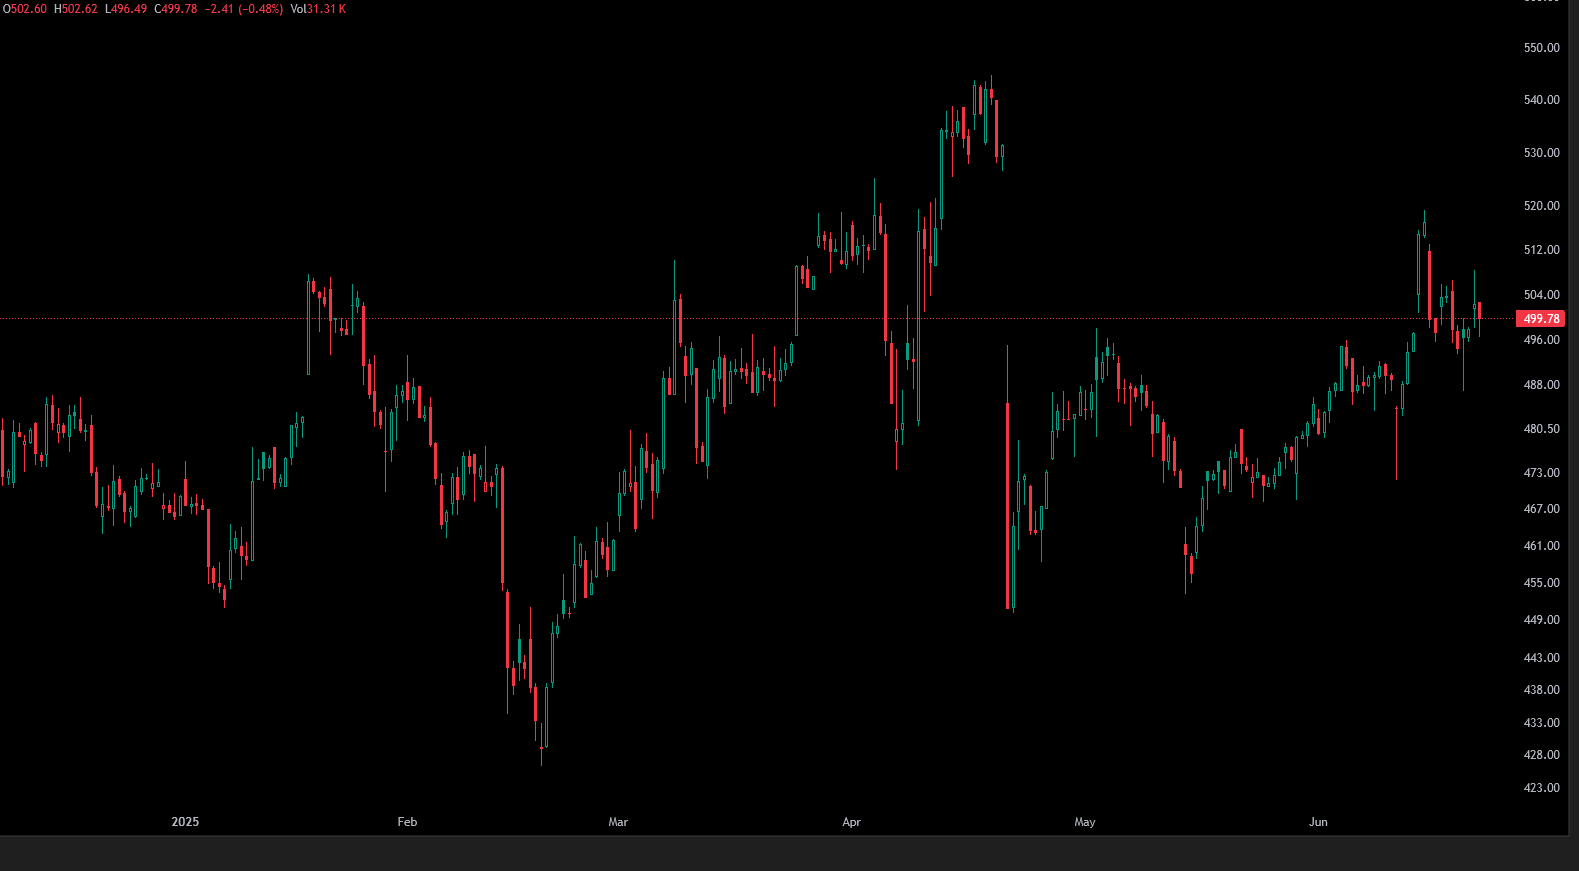
Task: Click the 520.00 price axis label
Action: point(1541,206)
